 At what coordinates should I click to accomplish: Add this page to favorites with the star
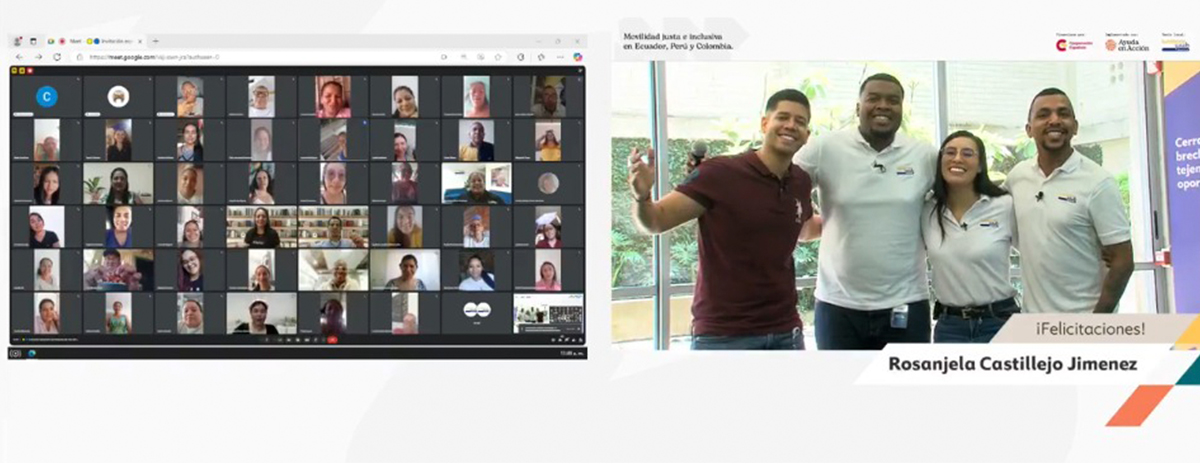[498, 57]
